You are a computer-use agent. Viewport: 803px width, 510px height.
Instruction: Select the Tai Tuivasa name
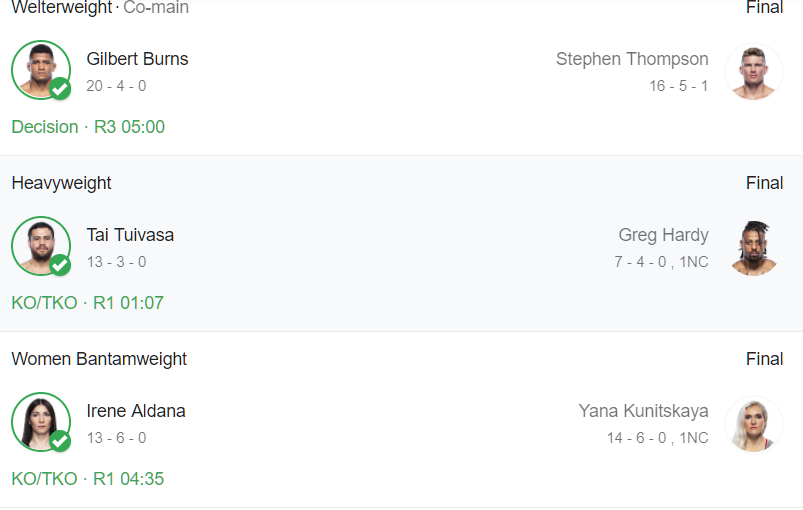tap(130, 235)
